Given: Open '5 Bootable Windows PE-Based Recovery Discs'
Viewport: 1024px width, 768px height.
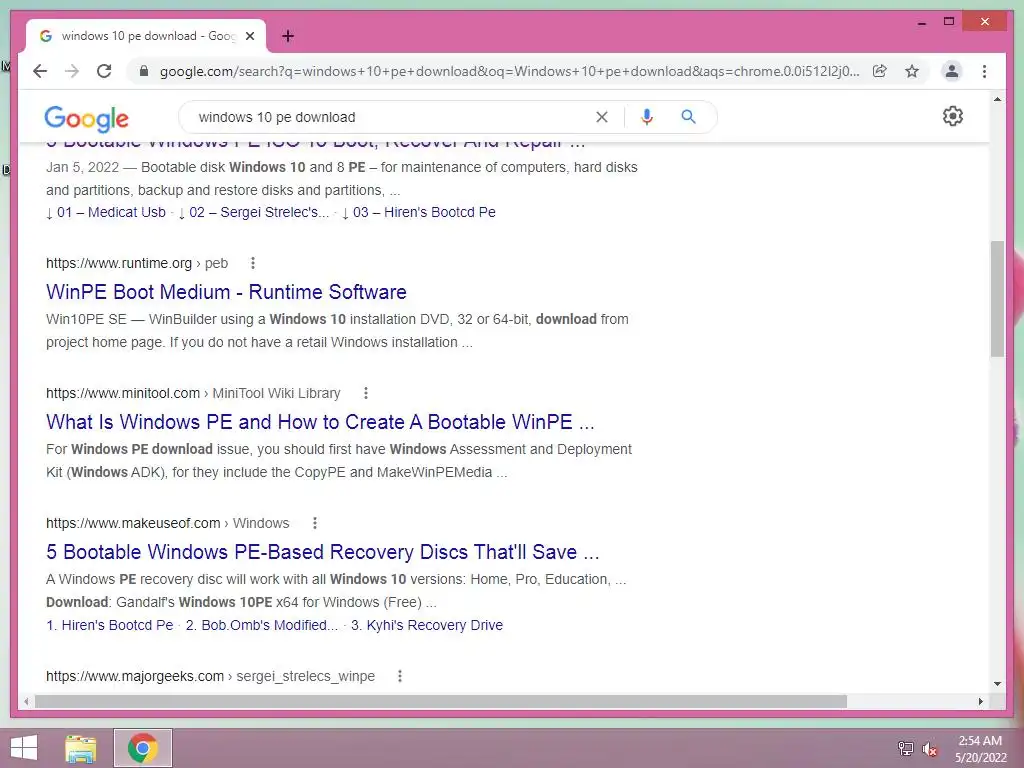Looking at the screenshot, I should tap(323, 552).
